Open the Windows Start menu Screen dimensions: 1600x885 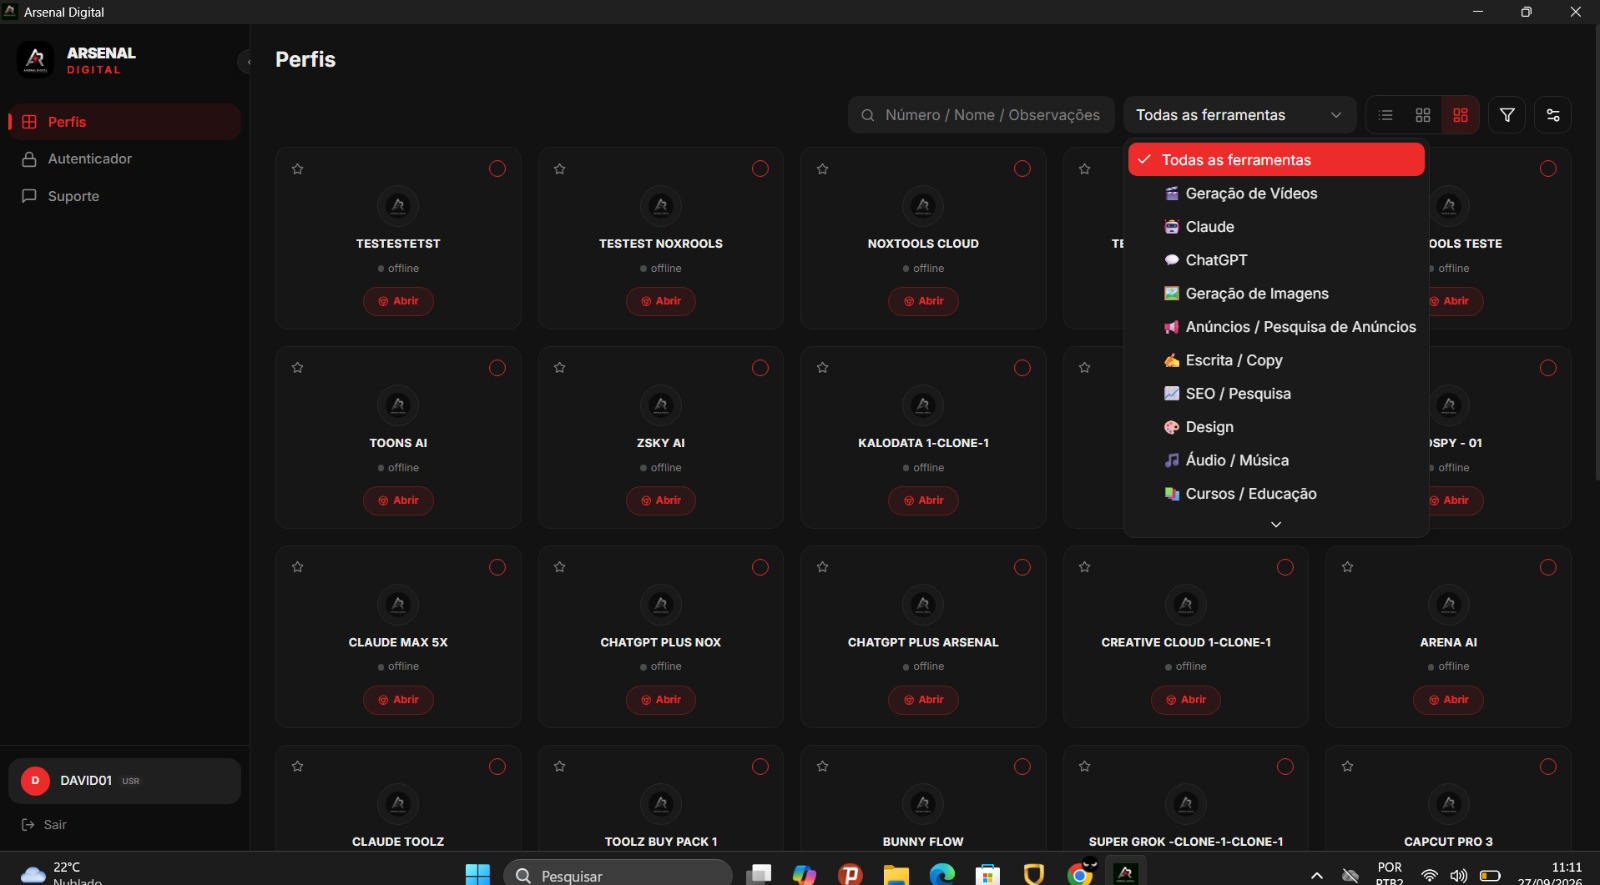[478, 874]
